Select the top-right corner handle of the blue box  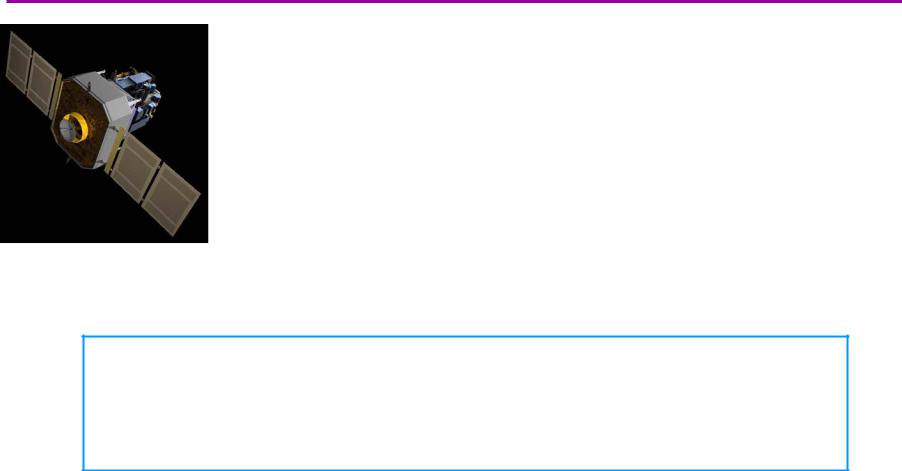pyautogui.click(x=848, y=336)
